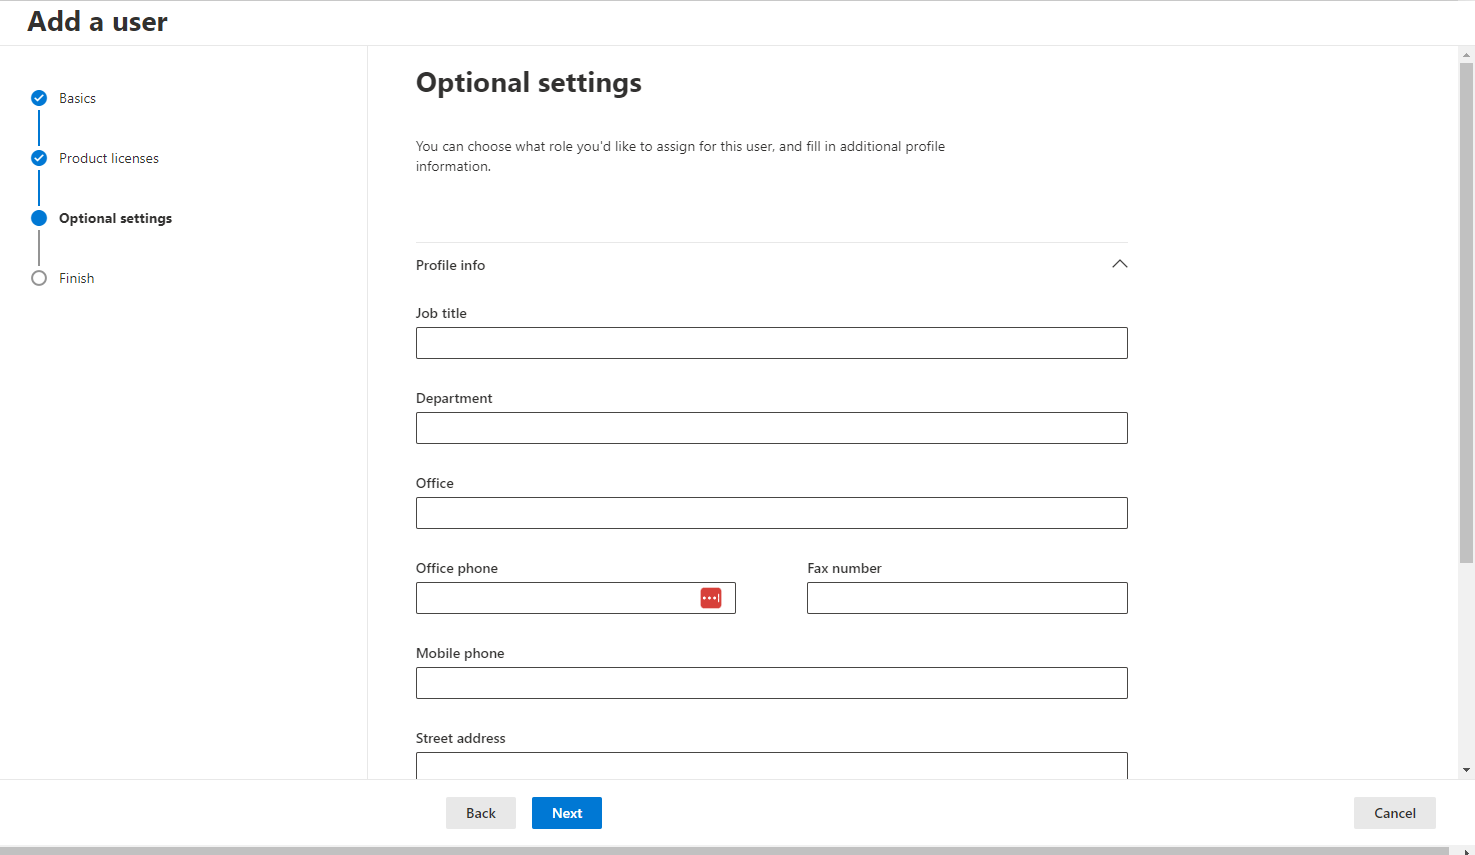
Task: Click the Add a user title
Action: coord(98,22)
